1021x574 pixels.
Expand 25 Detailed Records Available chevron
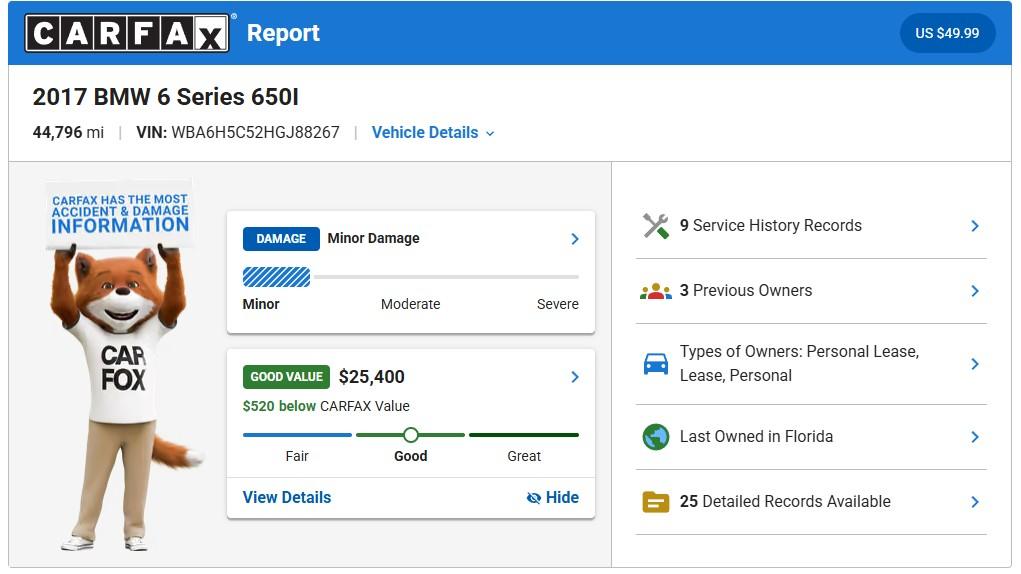pos(975,502)
